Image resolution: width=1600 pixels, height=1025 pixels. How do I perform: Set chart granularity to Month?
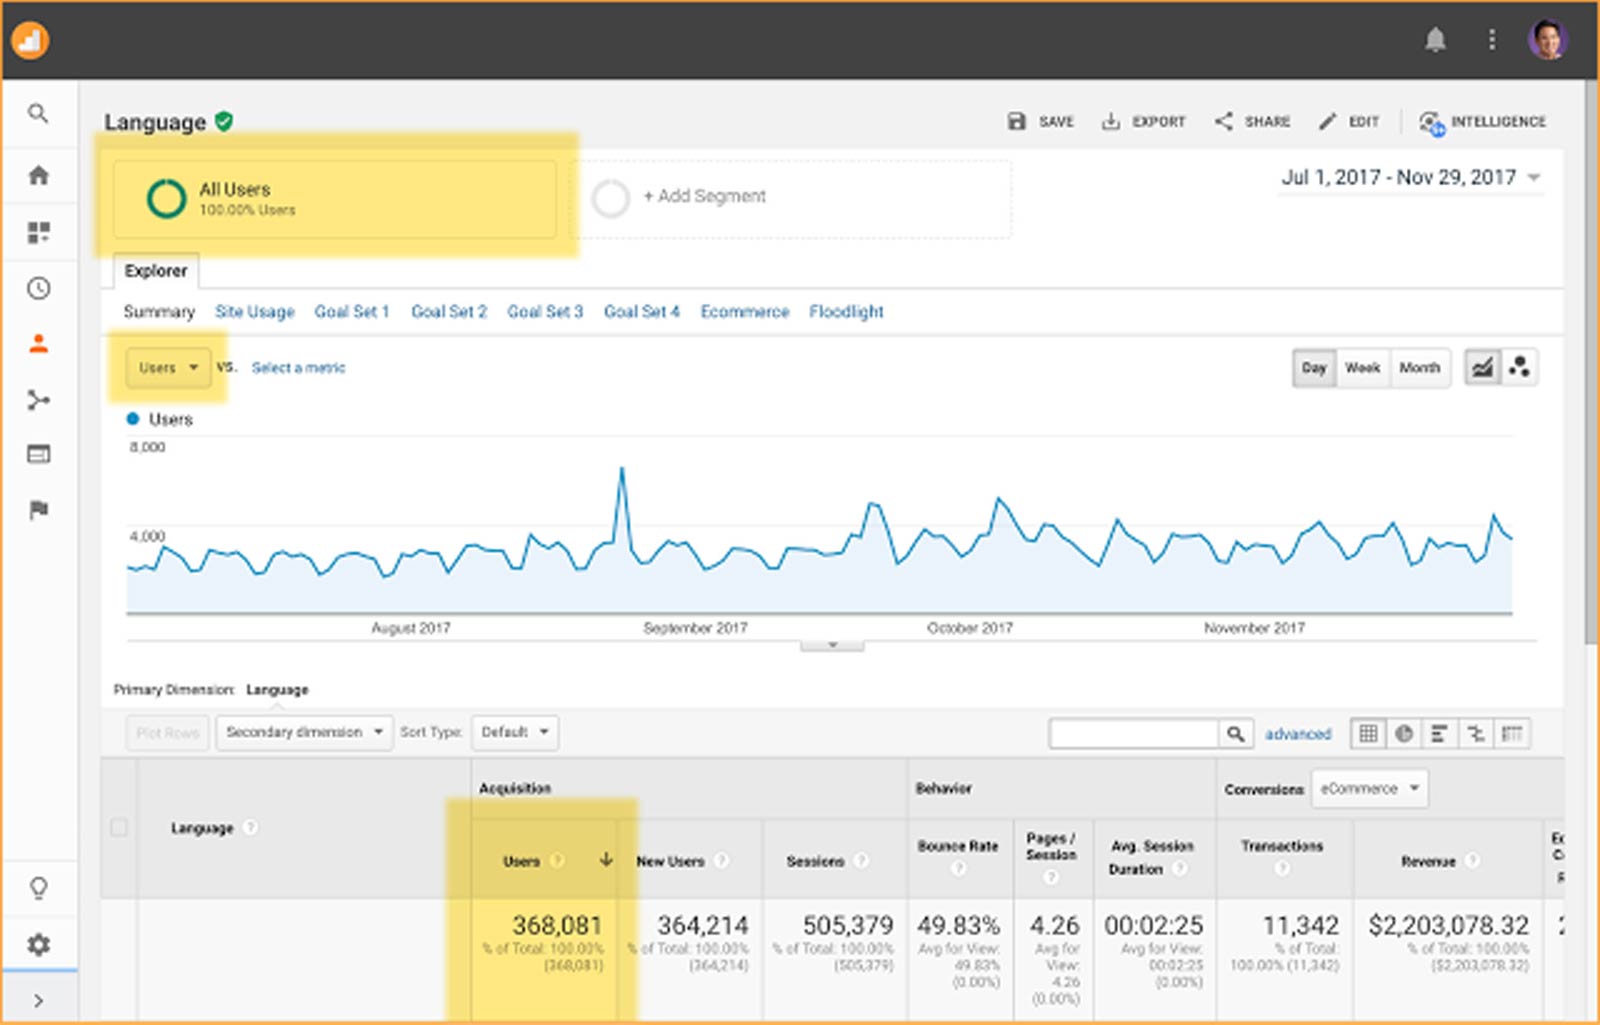1419,368
